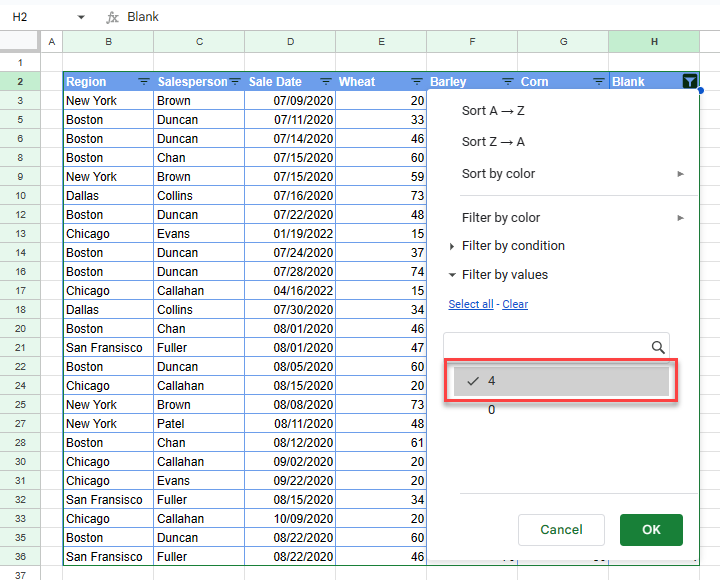Choose Sort A → Z option
This screenshot has width=720, height=580.
coord(493,111)
